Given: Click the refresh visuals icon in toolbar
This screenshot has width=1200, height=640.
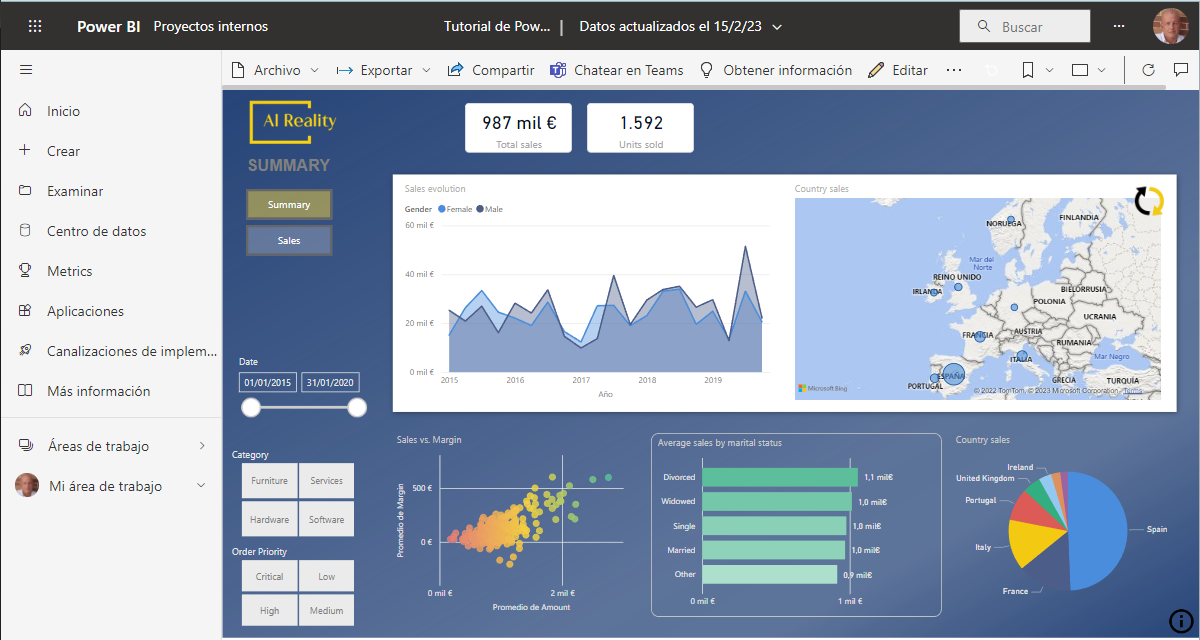Looking at the screenshot, I should (1148, 70).
